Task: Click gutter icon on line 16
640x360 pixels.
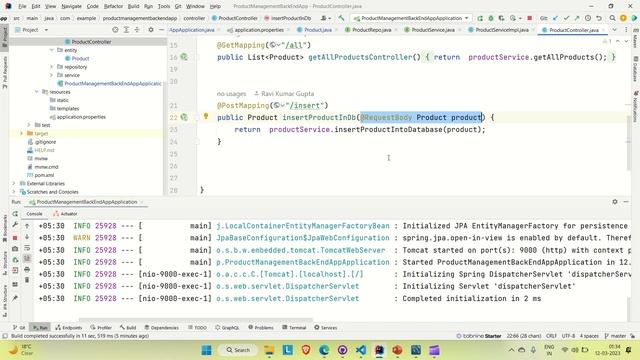Action: 184,57
